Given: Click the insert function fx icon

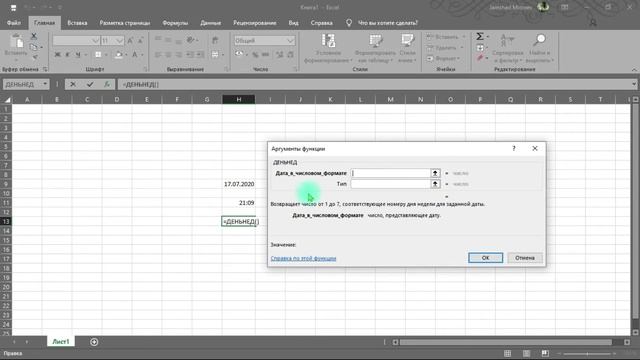Looking at the screenshot, I should [x=107, y=84].
